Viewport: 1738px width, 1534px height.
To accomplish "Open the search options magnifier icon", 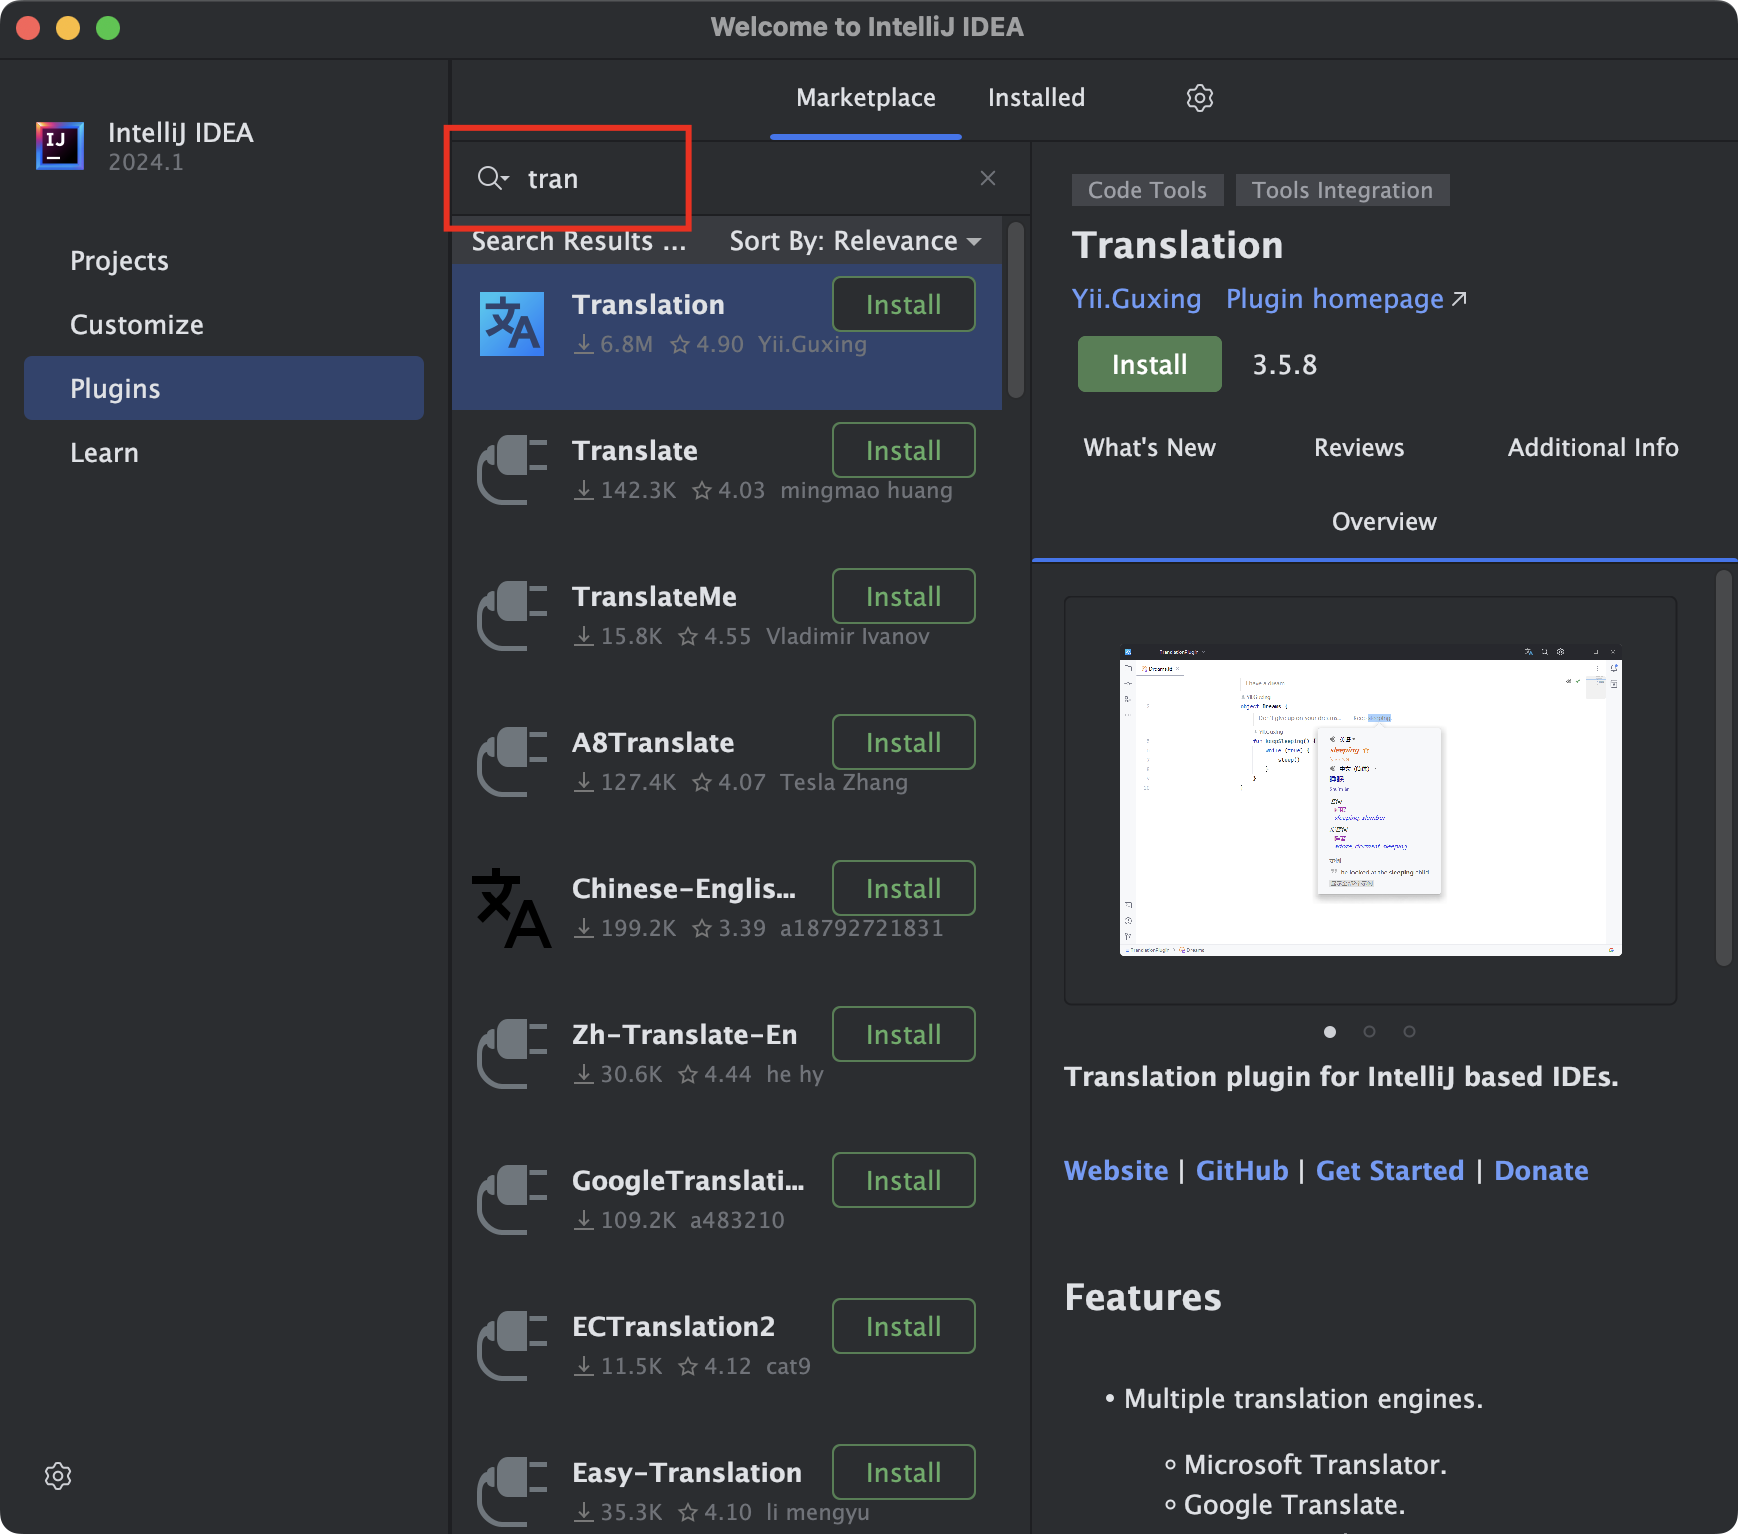I will (493, 178).
